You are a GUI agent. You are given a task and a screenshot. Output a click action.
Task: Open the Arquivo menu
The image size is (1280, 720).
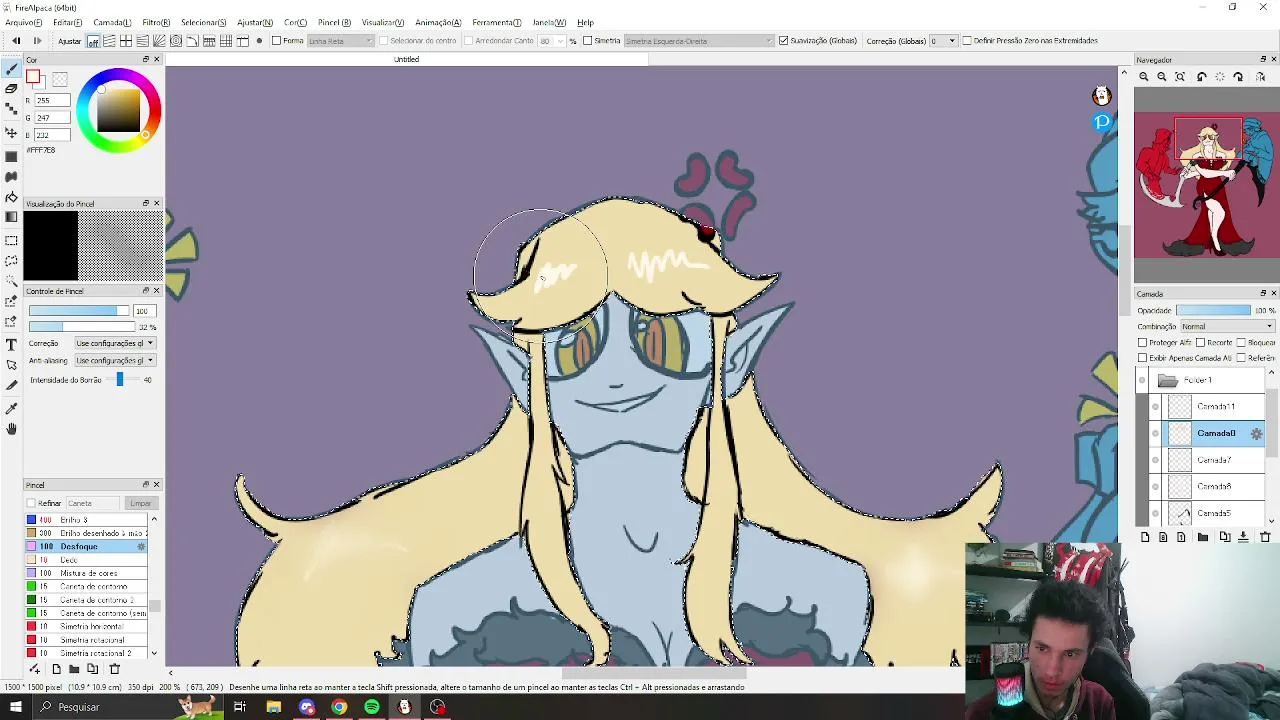[24, 22]
